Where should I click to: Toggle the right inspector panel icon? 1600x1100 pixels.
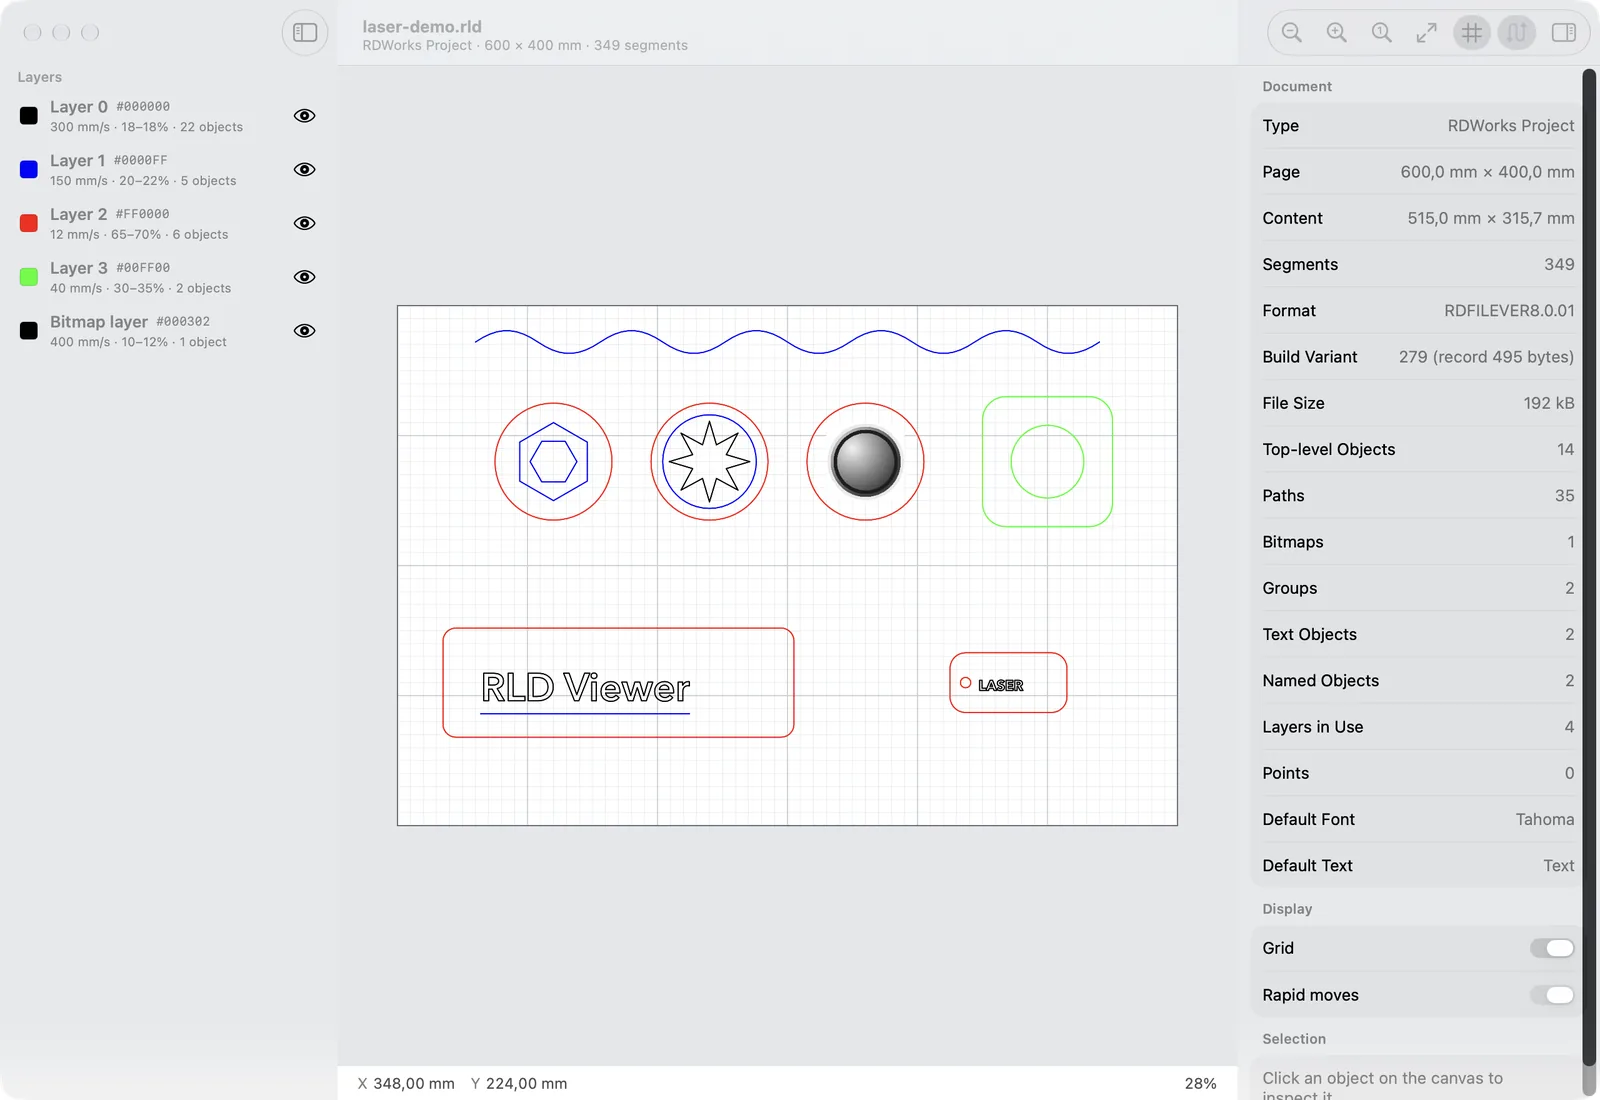tap(1564, 33)
